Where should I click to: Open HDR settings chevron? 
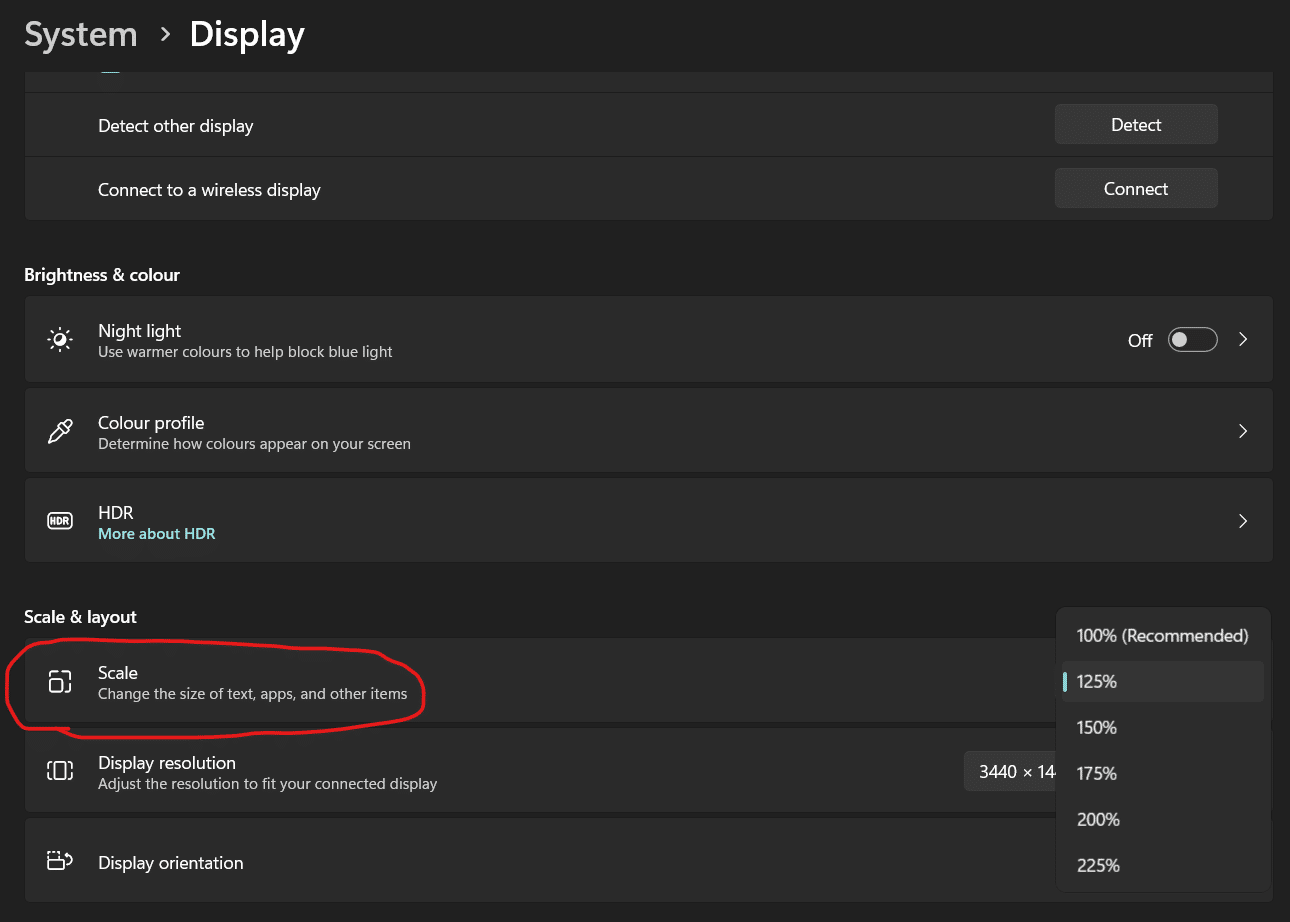(1243, 521)
